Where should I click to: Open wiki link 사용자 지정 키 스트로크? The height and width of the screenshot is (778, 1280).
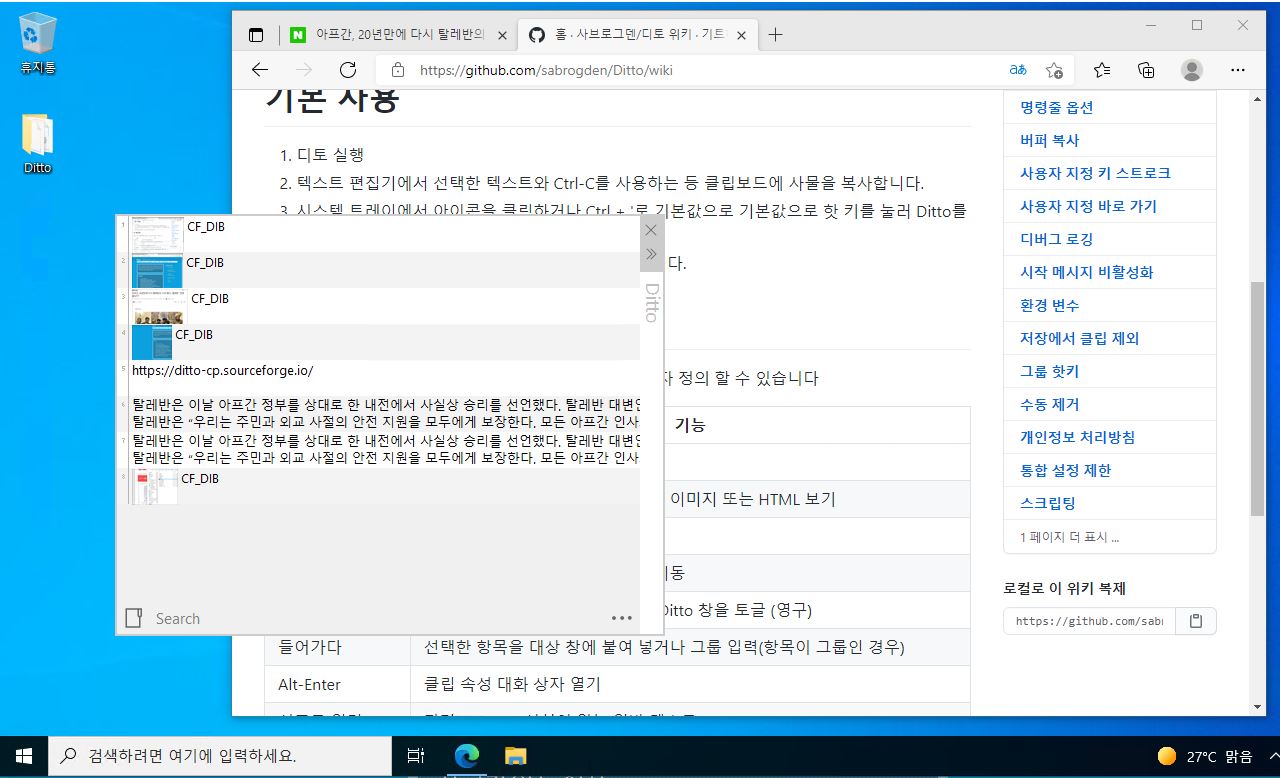click(1095, 173)
